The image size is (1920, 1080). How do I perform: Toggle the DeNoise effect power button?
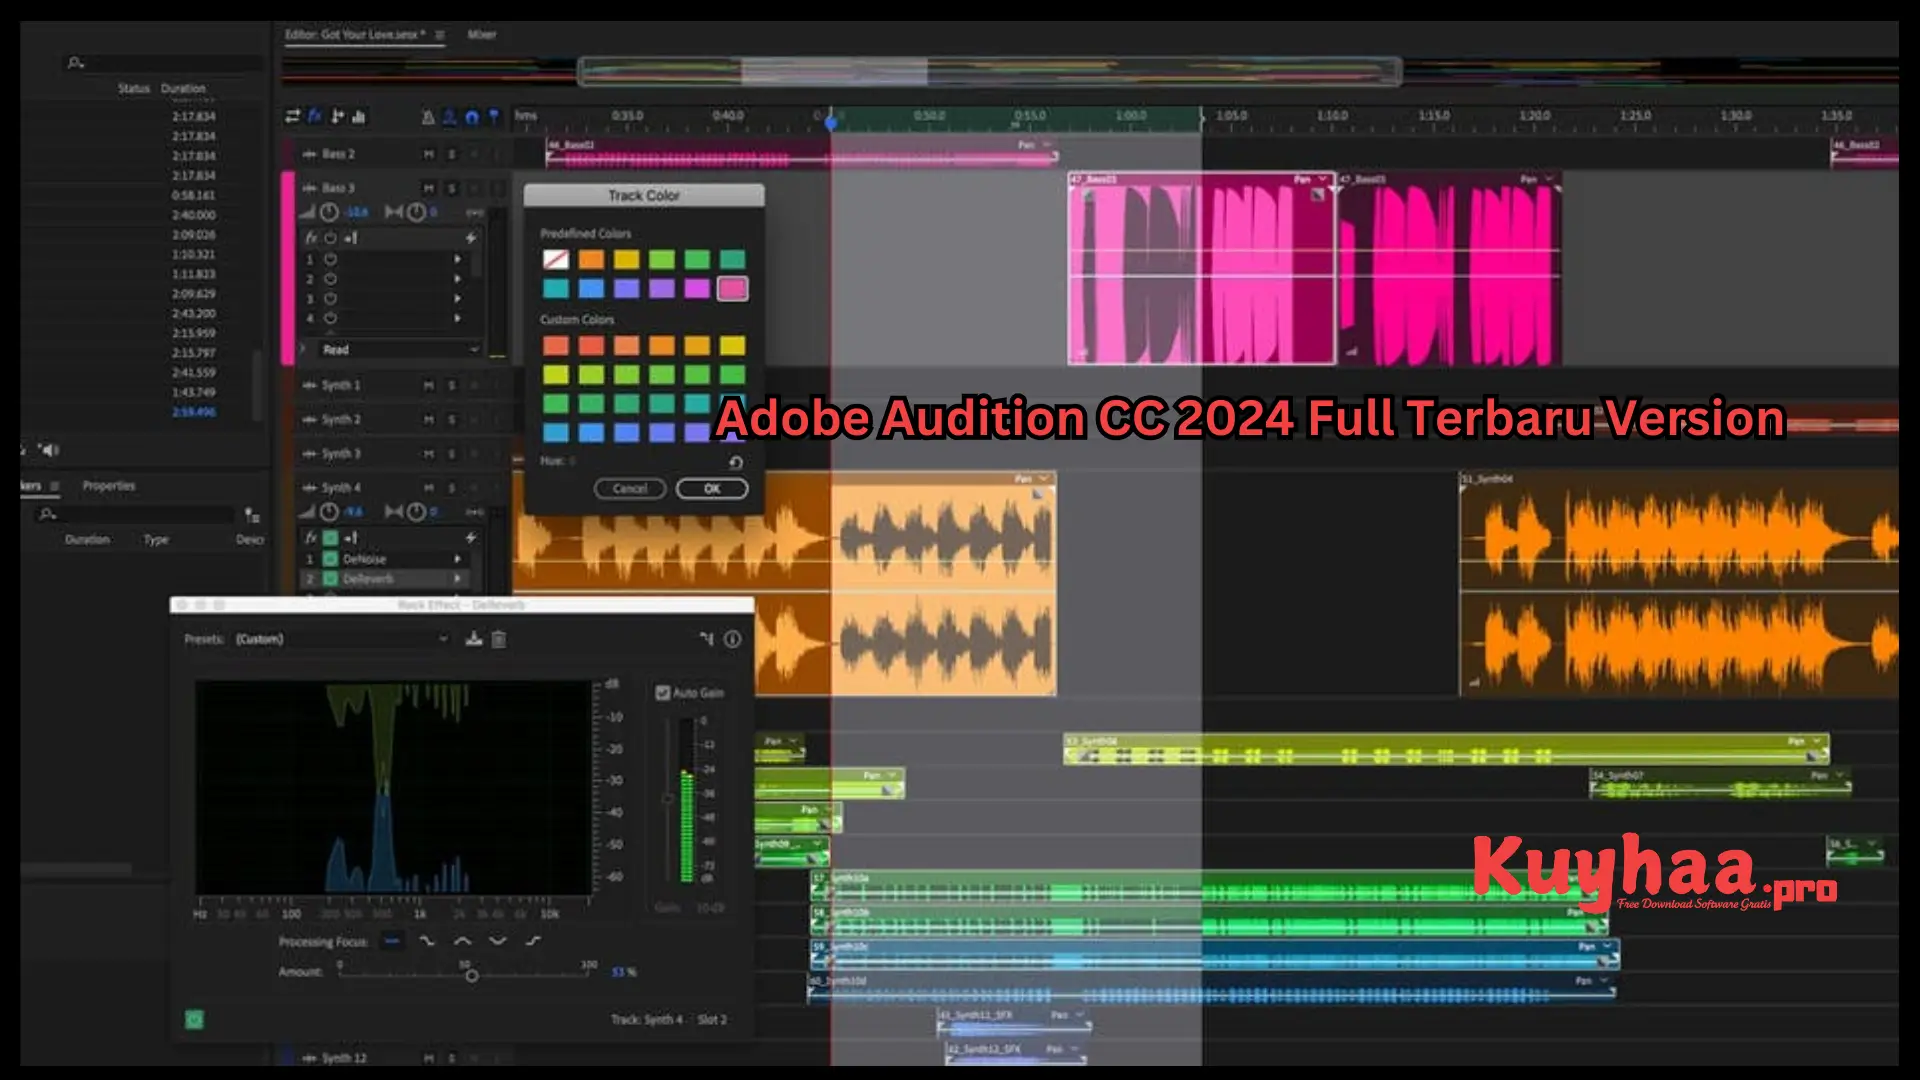coord(330,559)
